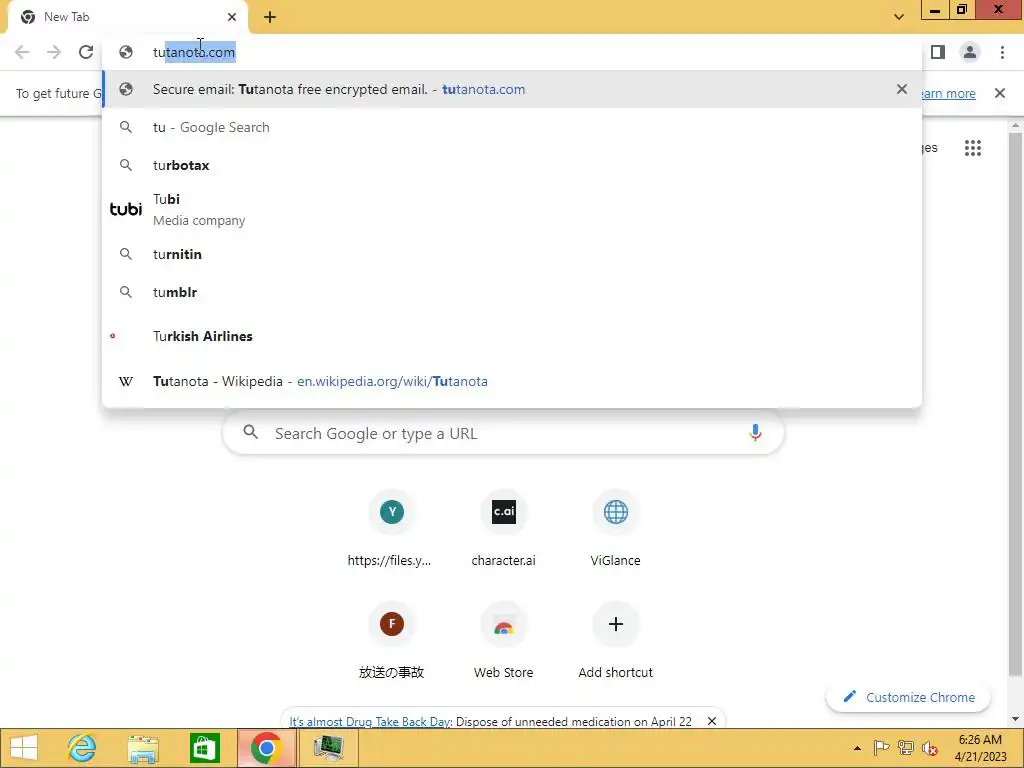Viewport: 1024px width, 768px height.
Task: Toggle the side panel icon
Action: coord(938,52)
